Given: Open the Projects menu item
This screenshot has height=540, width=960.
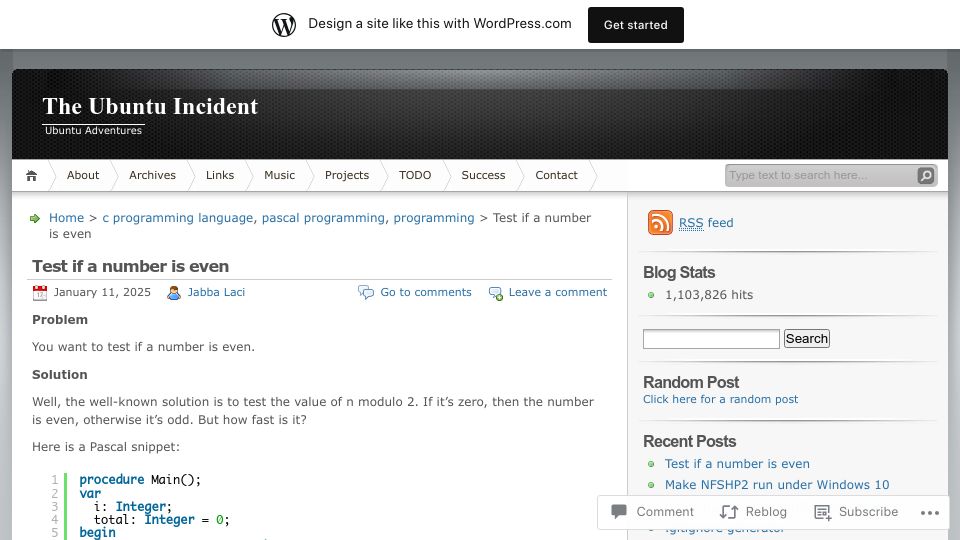Looking at the screenshot, I should click(x=347, y=175).
